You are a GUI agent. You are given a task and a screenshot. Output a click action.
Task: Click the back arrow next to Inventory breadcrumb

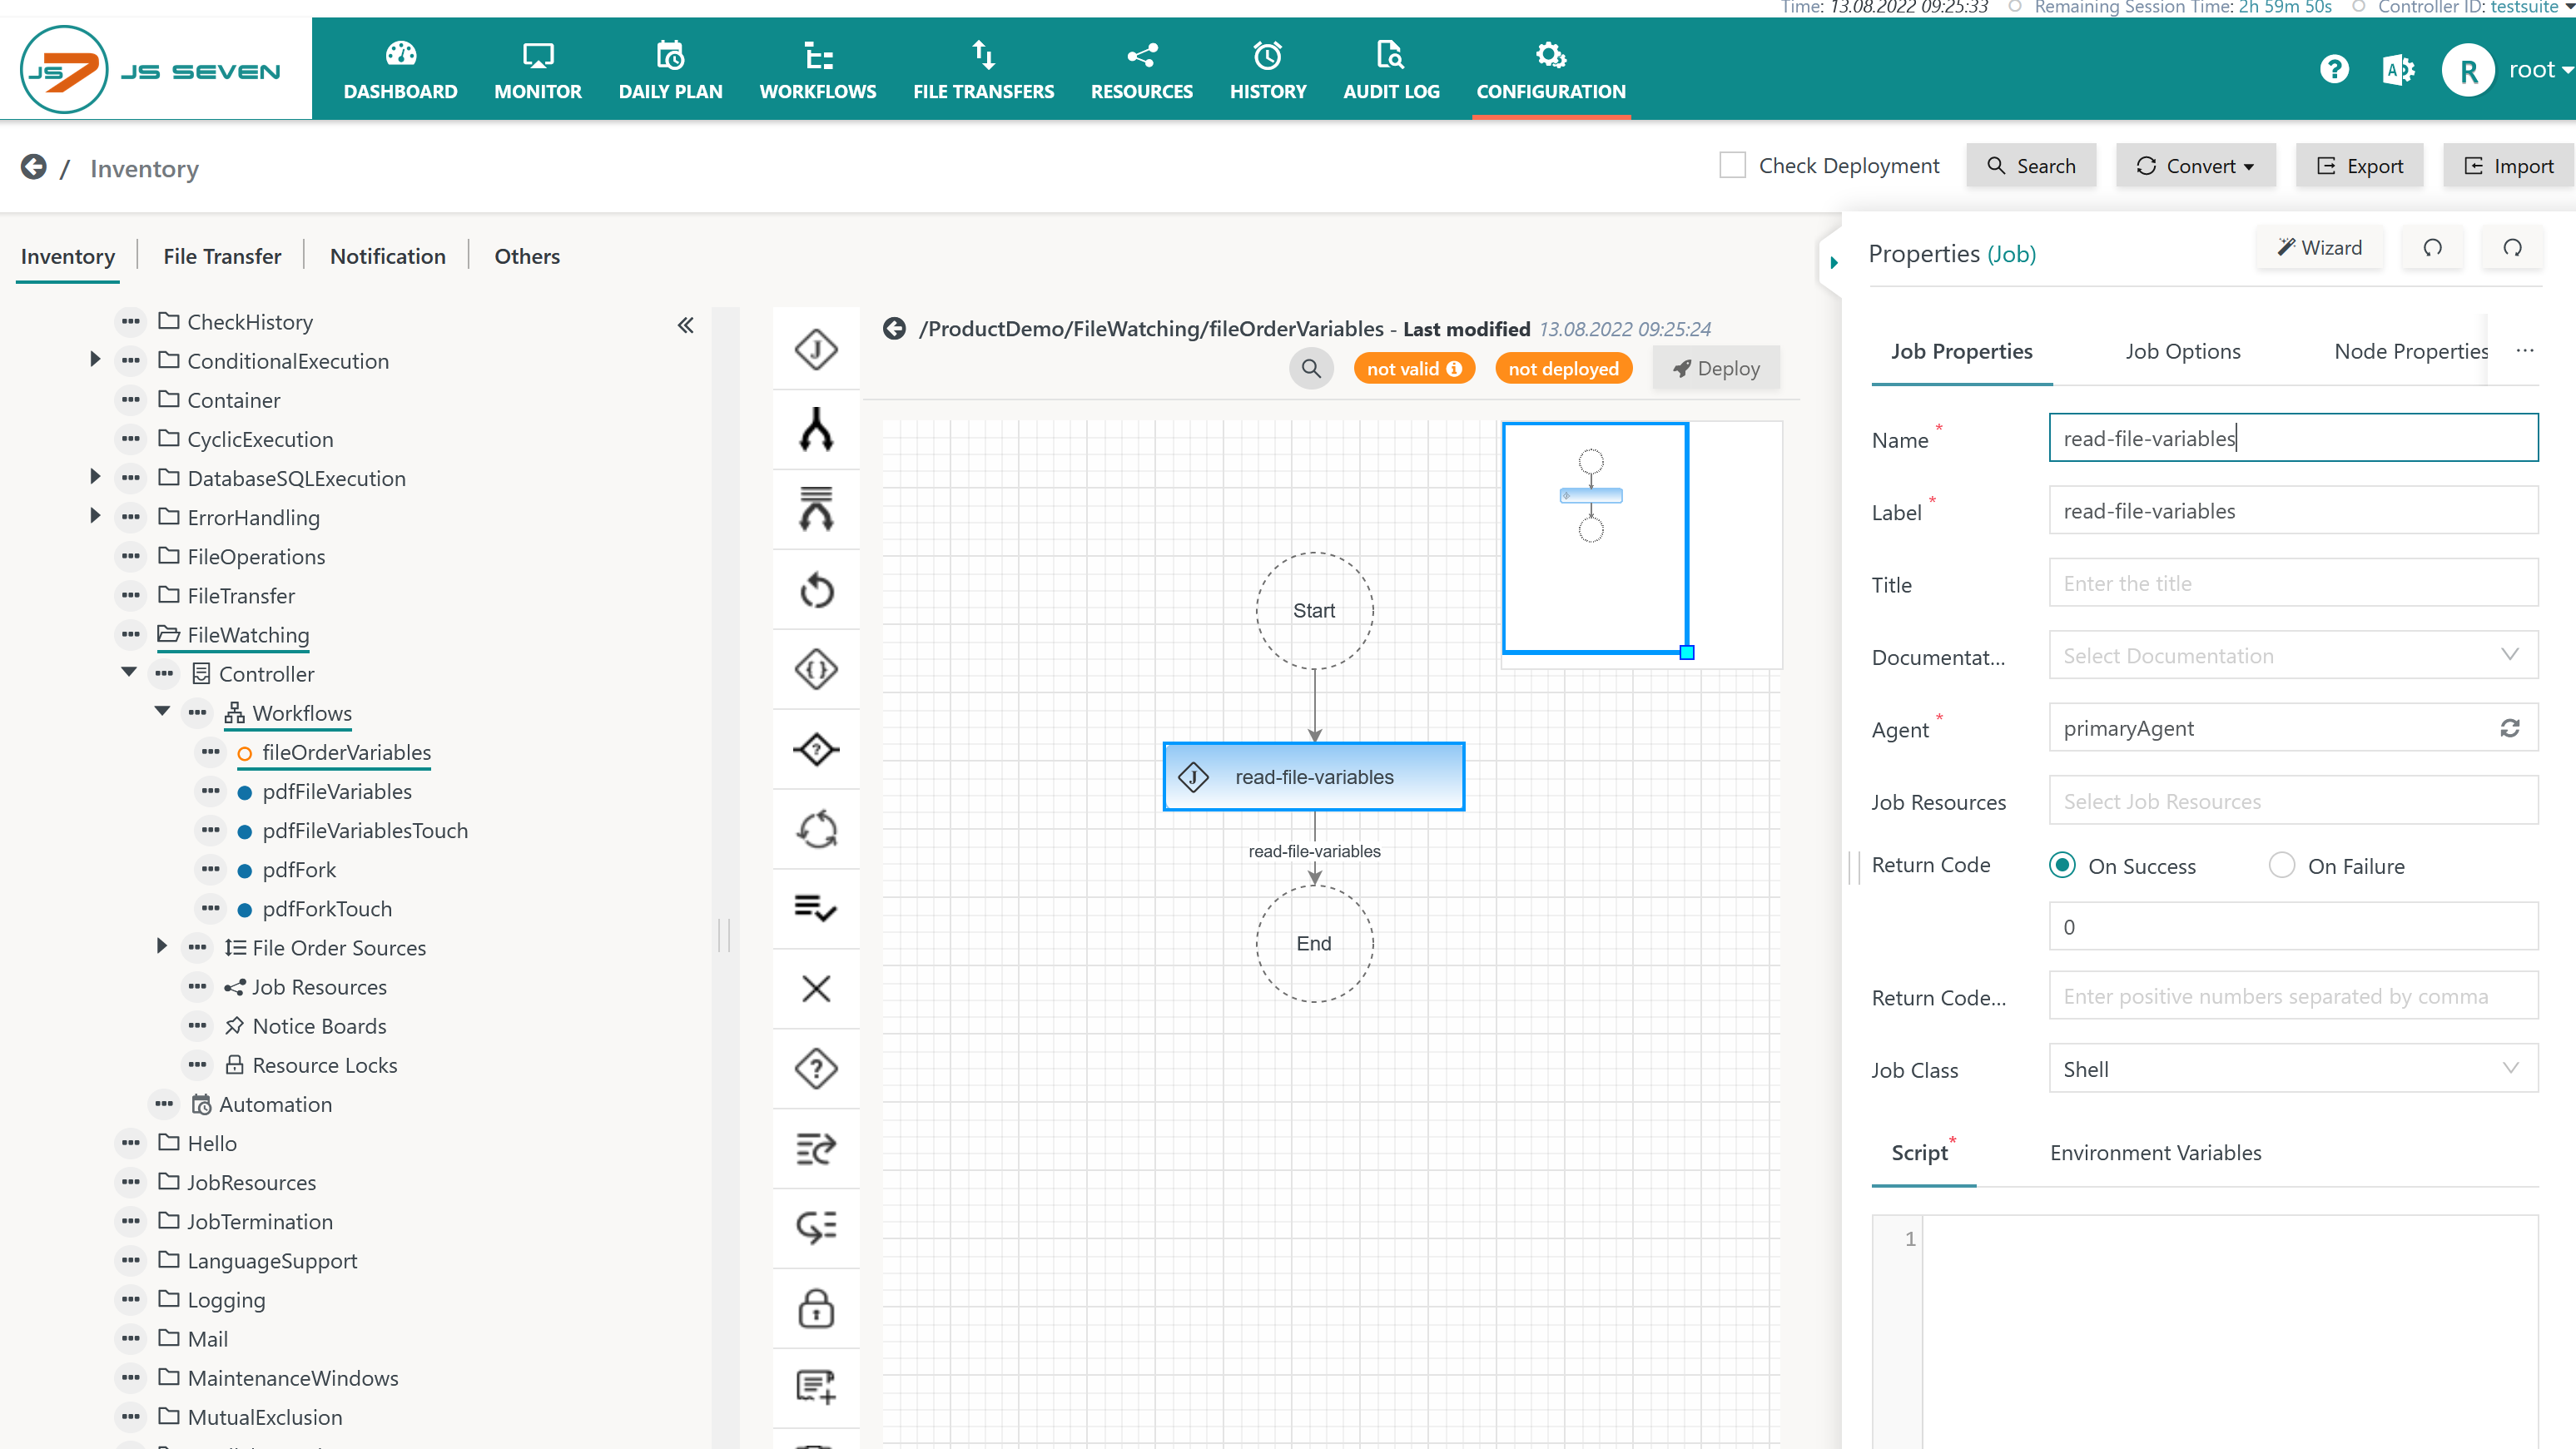(x=33, y=167)
